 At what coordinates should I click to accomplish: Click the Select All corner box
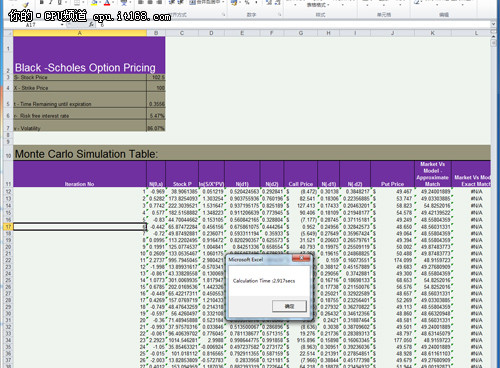pos(8,33)
